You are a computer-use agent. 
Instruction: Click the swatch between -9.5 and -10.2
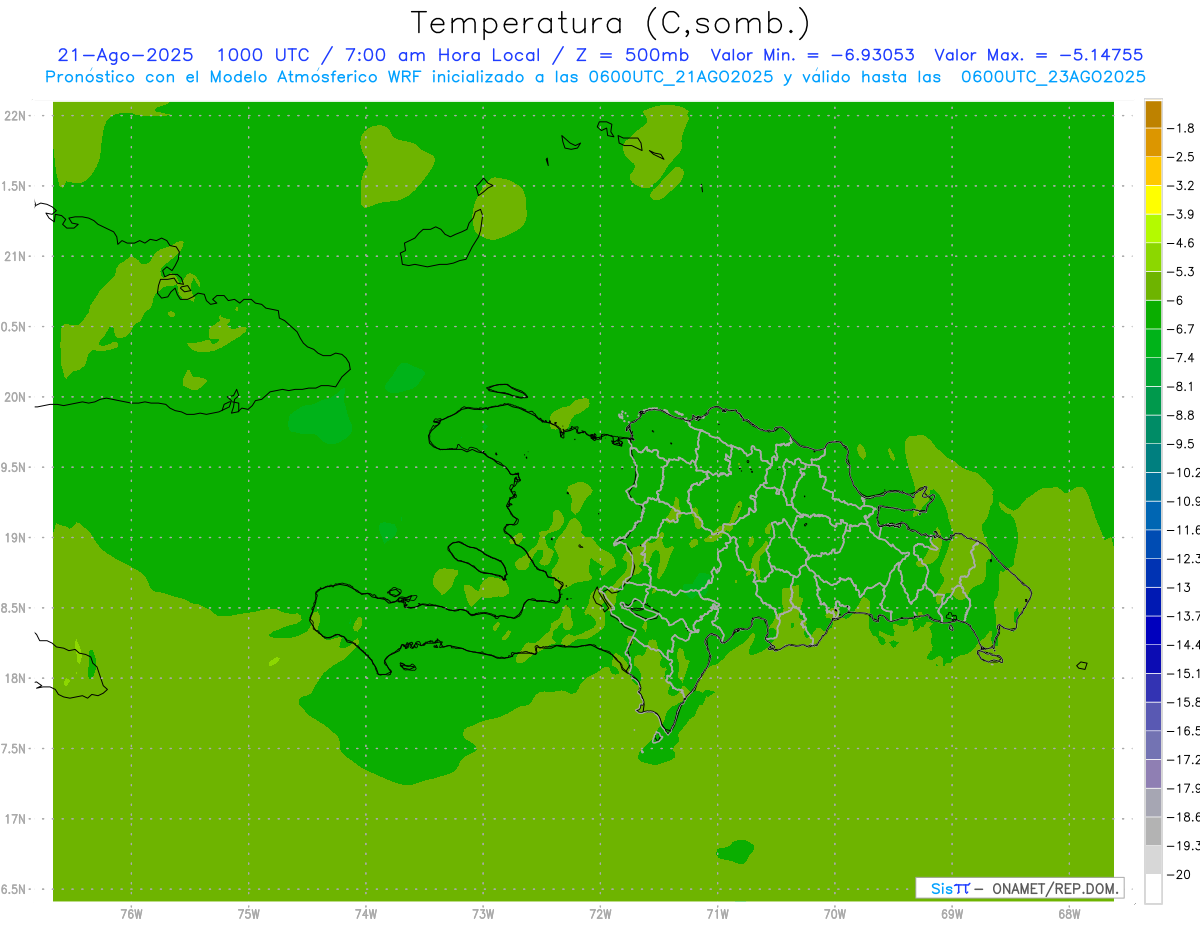pyautogui.click(x=1153, y=458)
